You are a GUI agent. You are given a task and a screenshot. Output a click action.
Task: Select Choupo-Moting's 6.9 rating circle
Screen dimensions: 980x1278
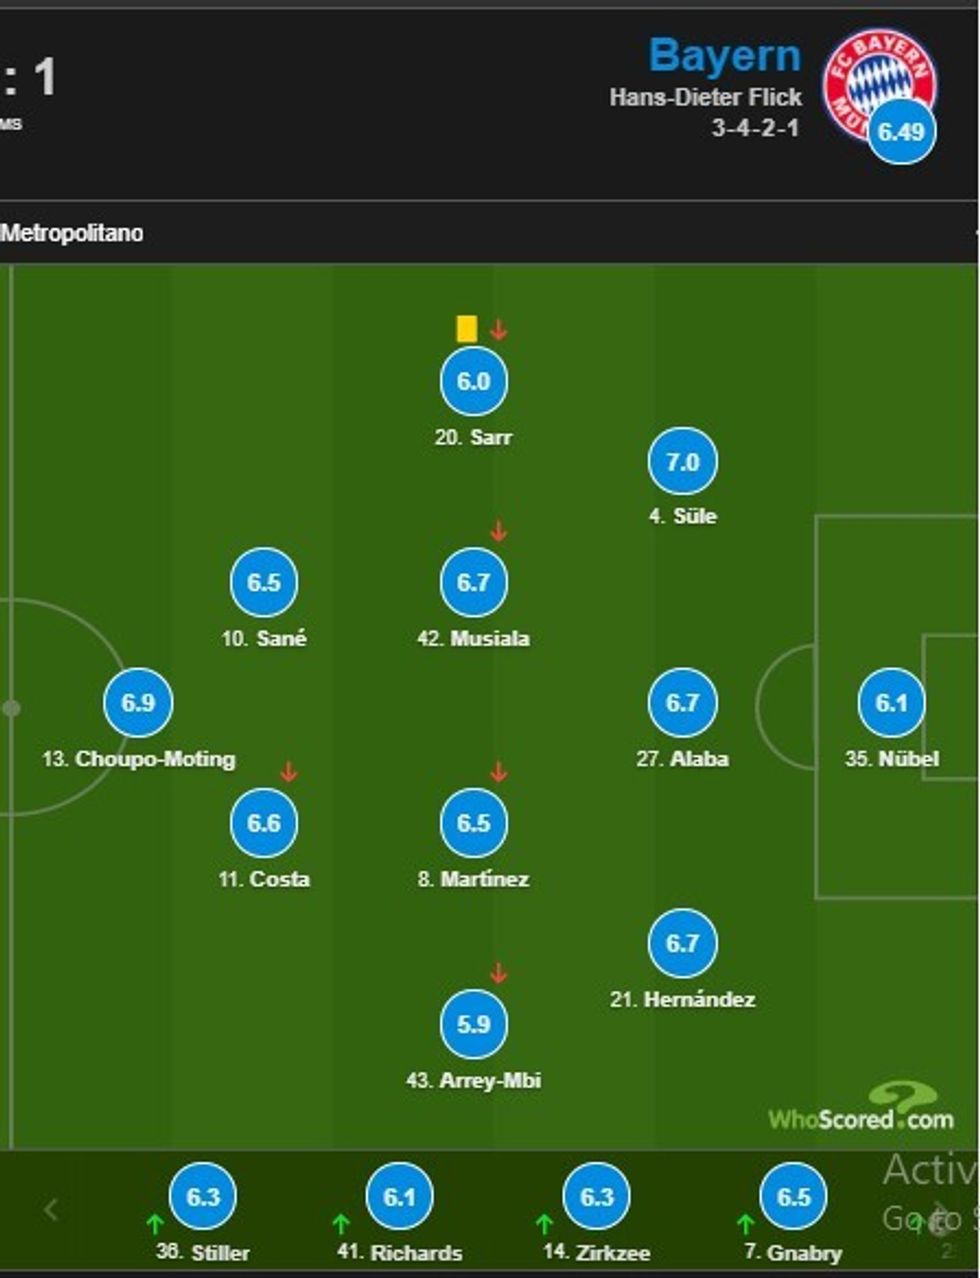click(x=138, y=702)
